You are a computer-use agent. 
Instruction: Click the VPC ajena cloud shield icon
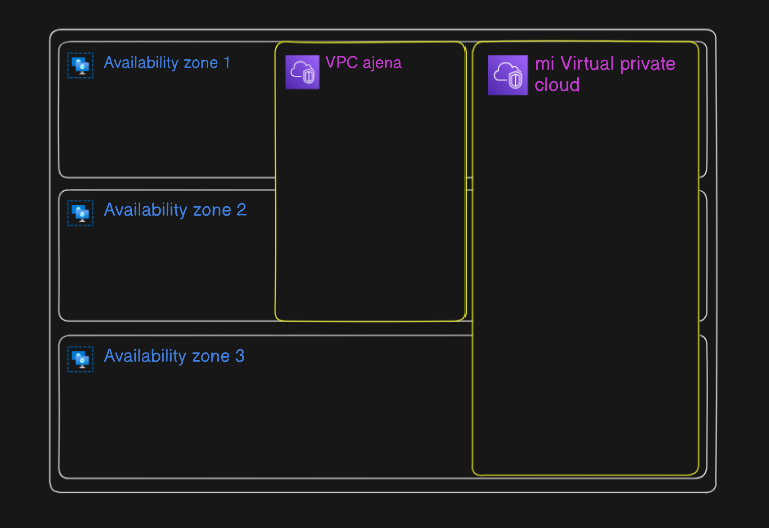tap(303, 72)
